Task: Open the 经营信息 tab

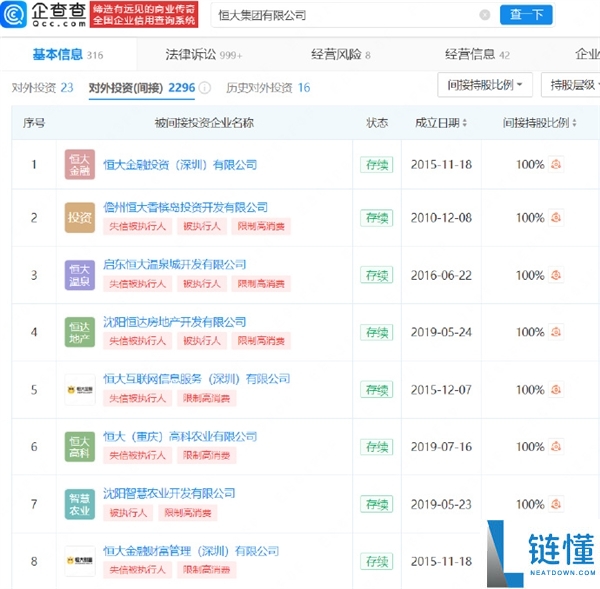Action: [477, 55]
